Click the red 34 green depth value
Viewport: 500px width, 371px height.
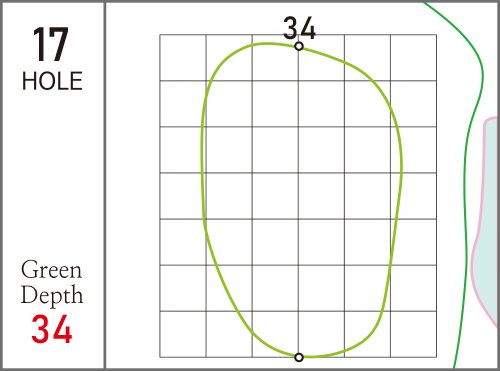tap(52, 329)
